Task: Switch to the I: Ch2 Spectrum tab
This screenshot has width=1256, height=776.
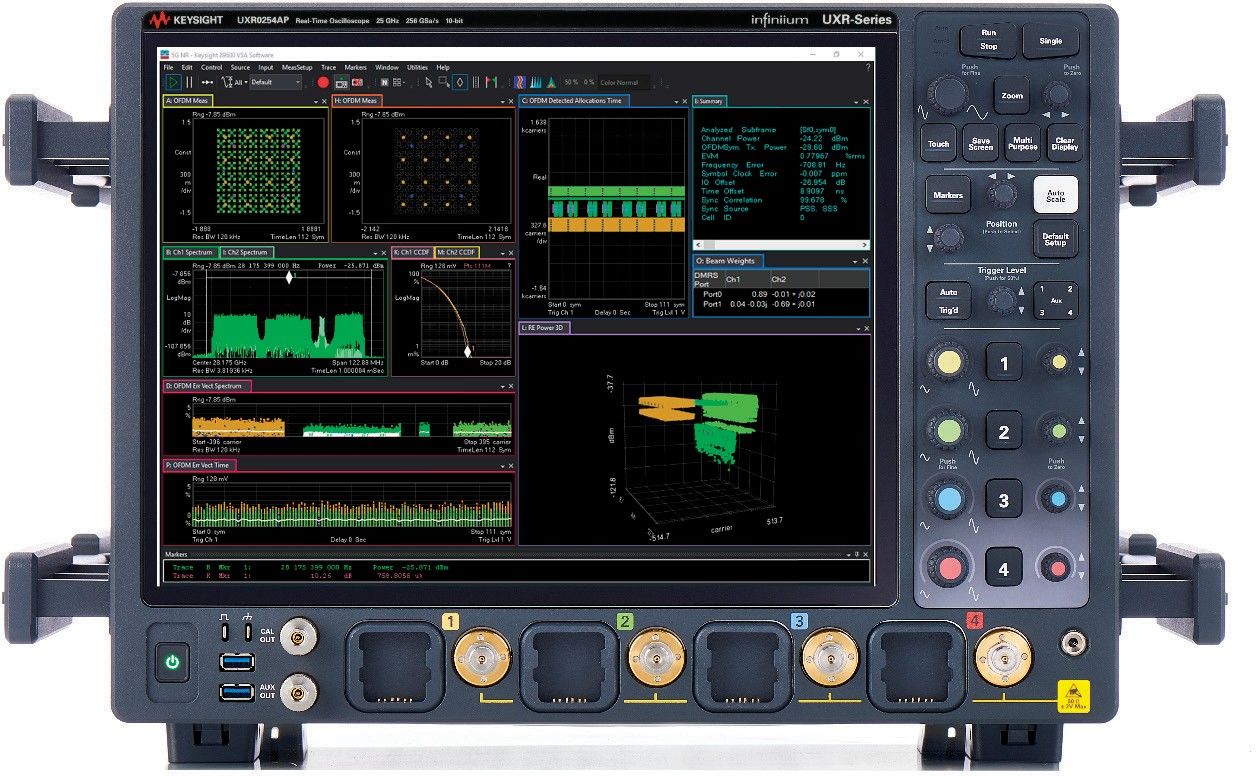Action: click(246, 253)
